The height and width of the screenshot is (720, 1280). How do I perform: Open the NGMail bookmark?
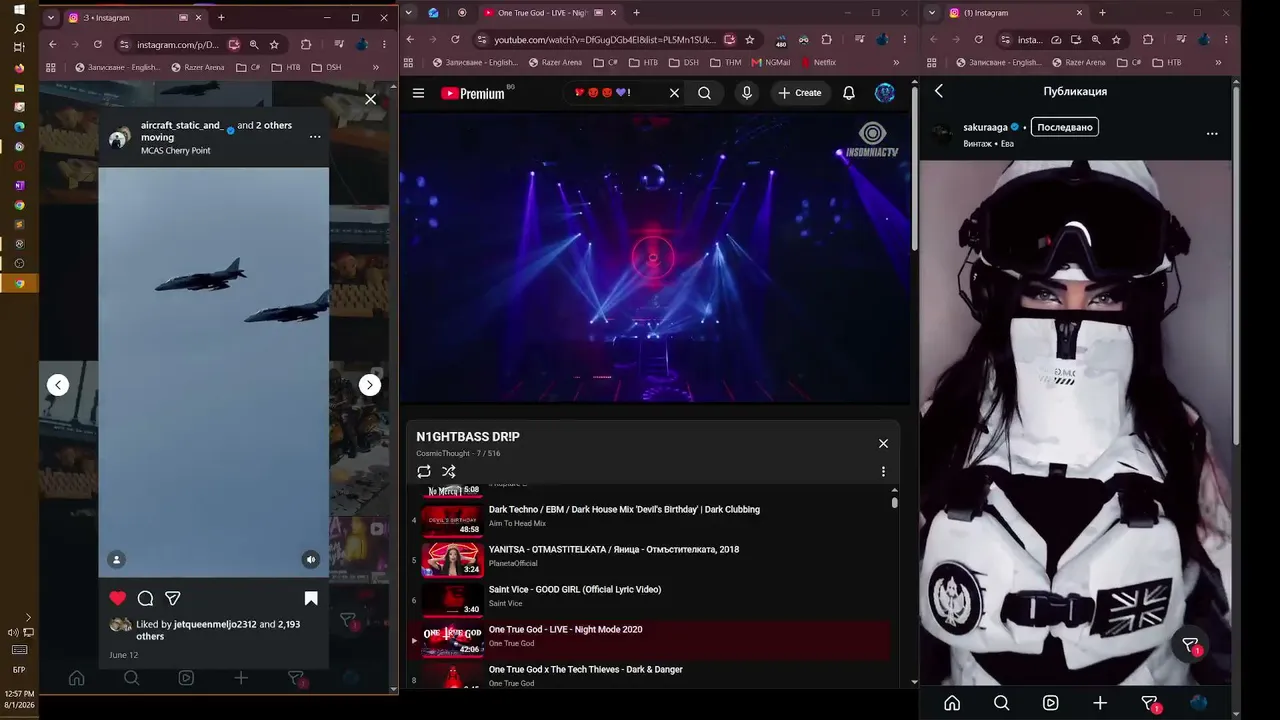[769, 62]
